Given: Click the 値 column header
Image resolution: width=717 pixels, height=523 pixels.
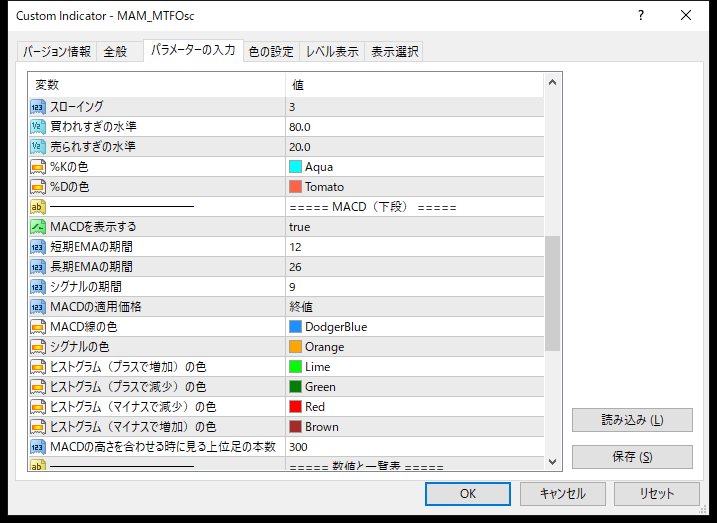Looking at the screenshot, I should [x=415, y=85].
